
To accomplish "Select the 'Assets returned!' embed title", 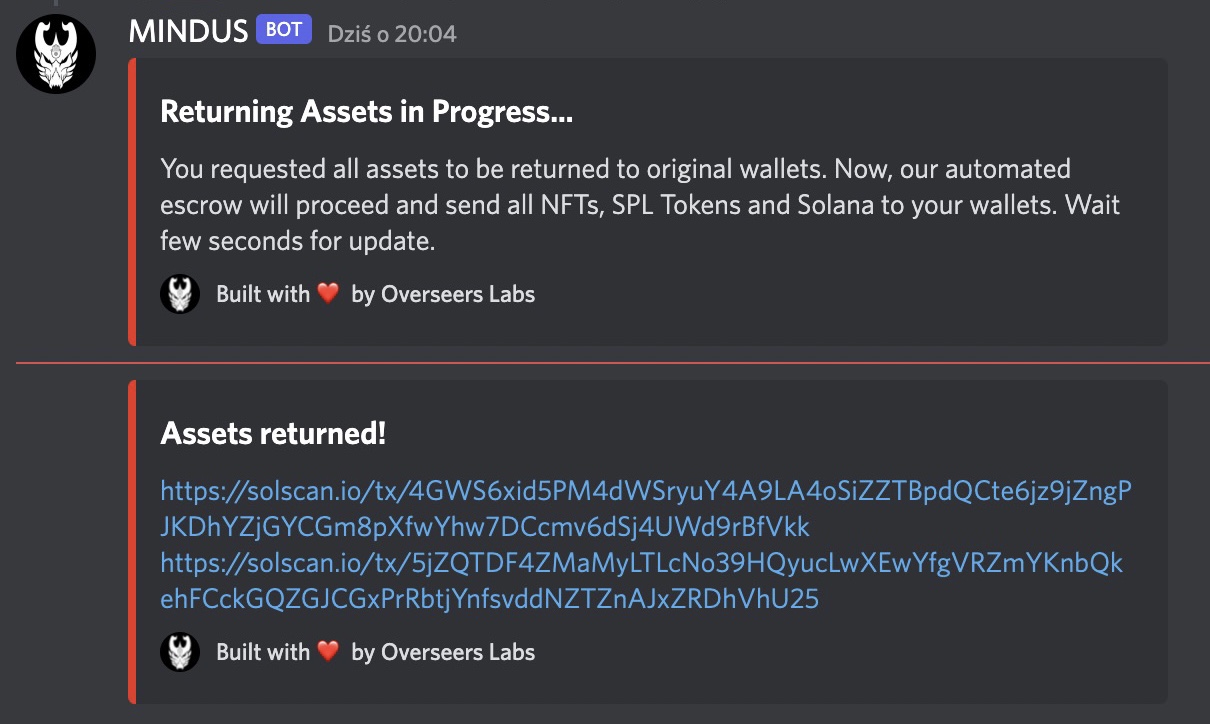I will coord(273,434).
